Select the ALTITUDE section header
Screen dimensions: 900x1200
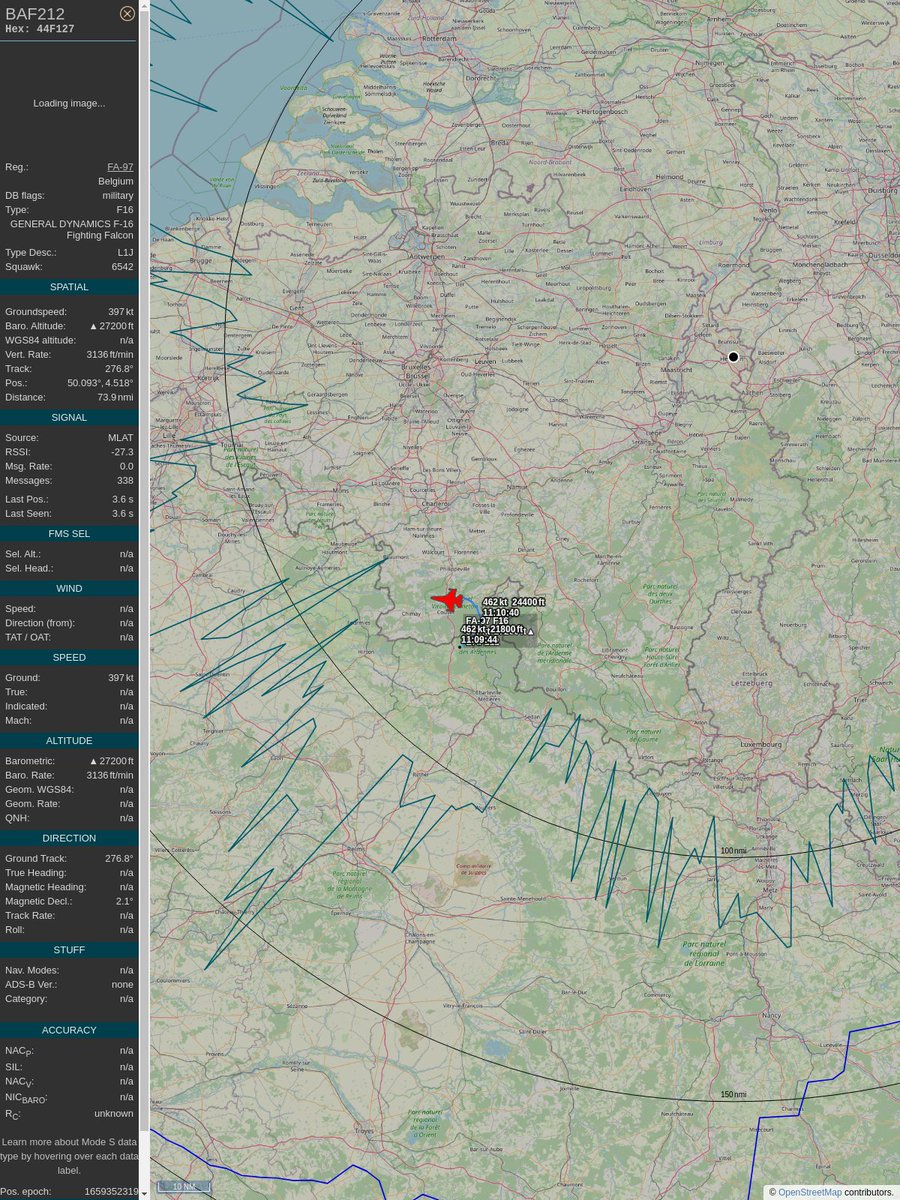(x=68, y=740)
